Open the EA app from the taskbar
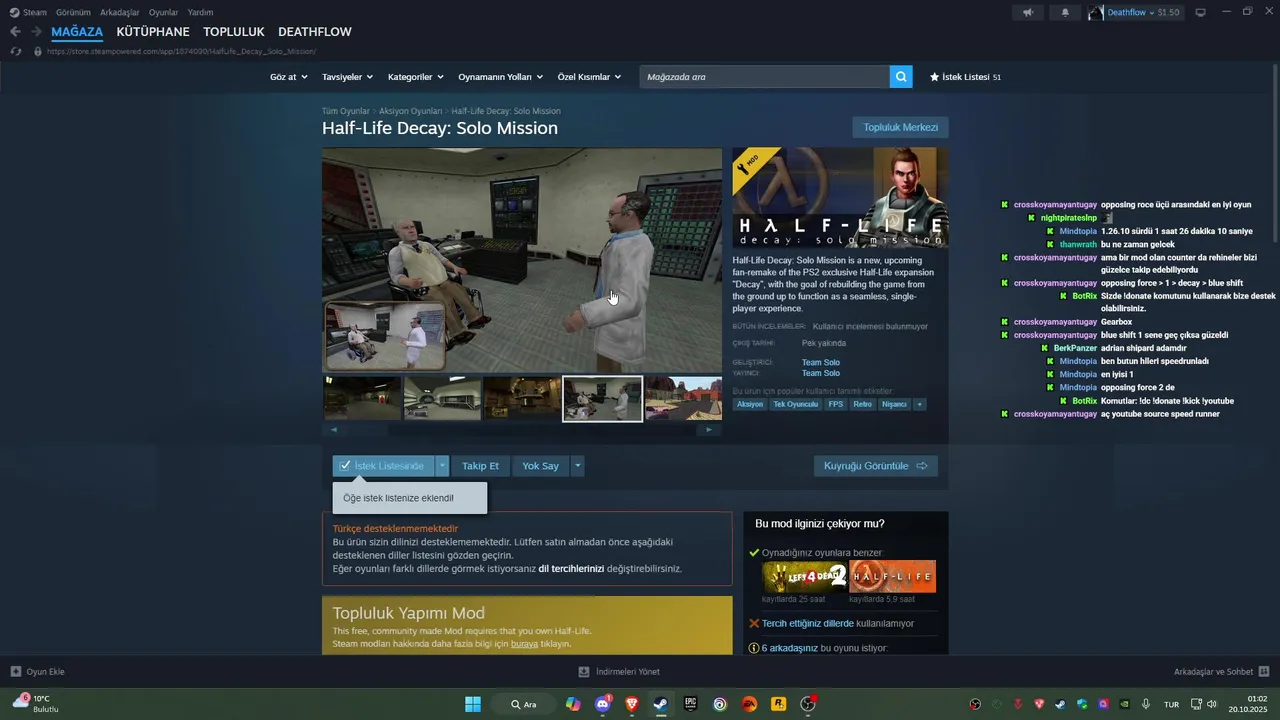The width and height of the screenshot is (1280, 720). click(749, 704)
